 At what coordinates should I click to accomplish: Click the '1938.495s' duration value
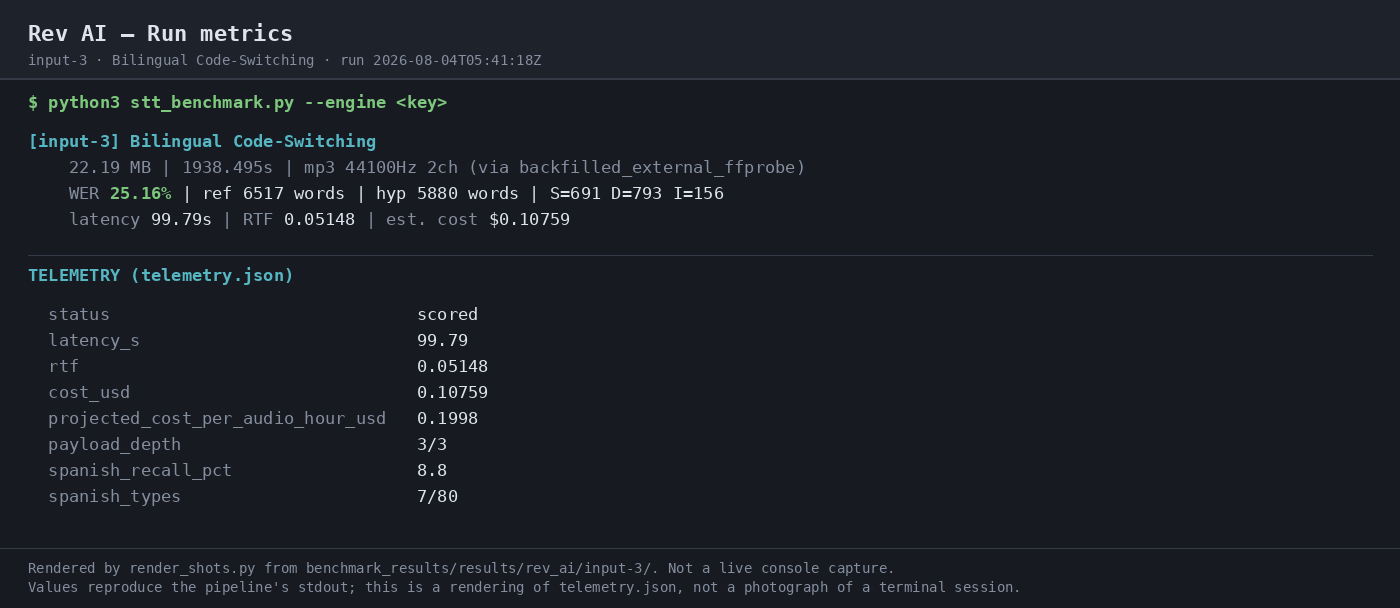pyautogui.click(x=228, y=168)
